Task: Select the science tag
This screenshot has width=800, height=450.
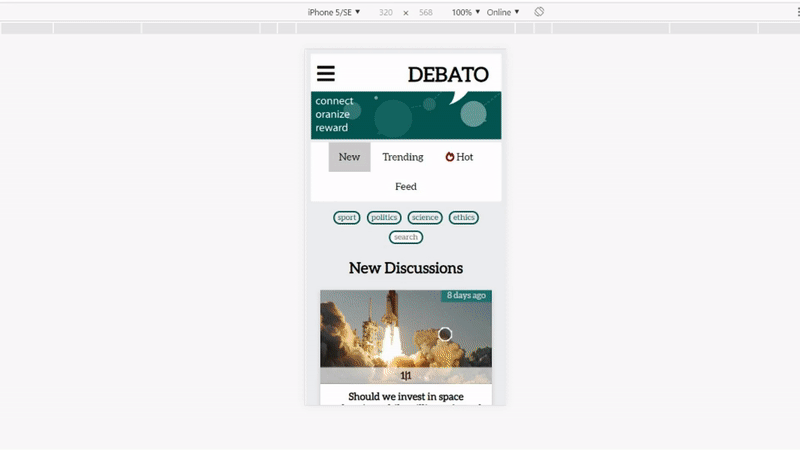Action: click(x=425, y=217)
